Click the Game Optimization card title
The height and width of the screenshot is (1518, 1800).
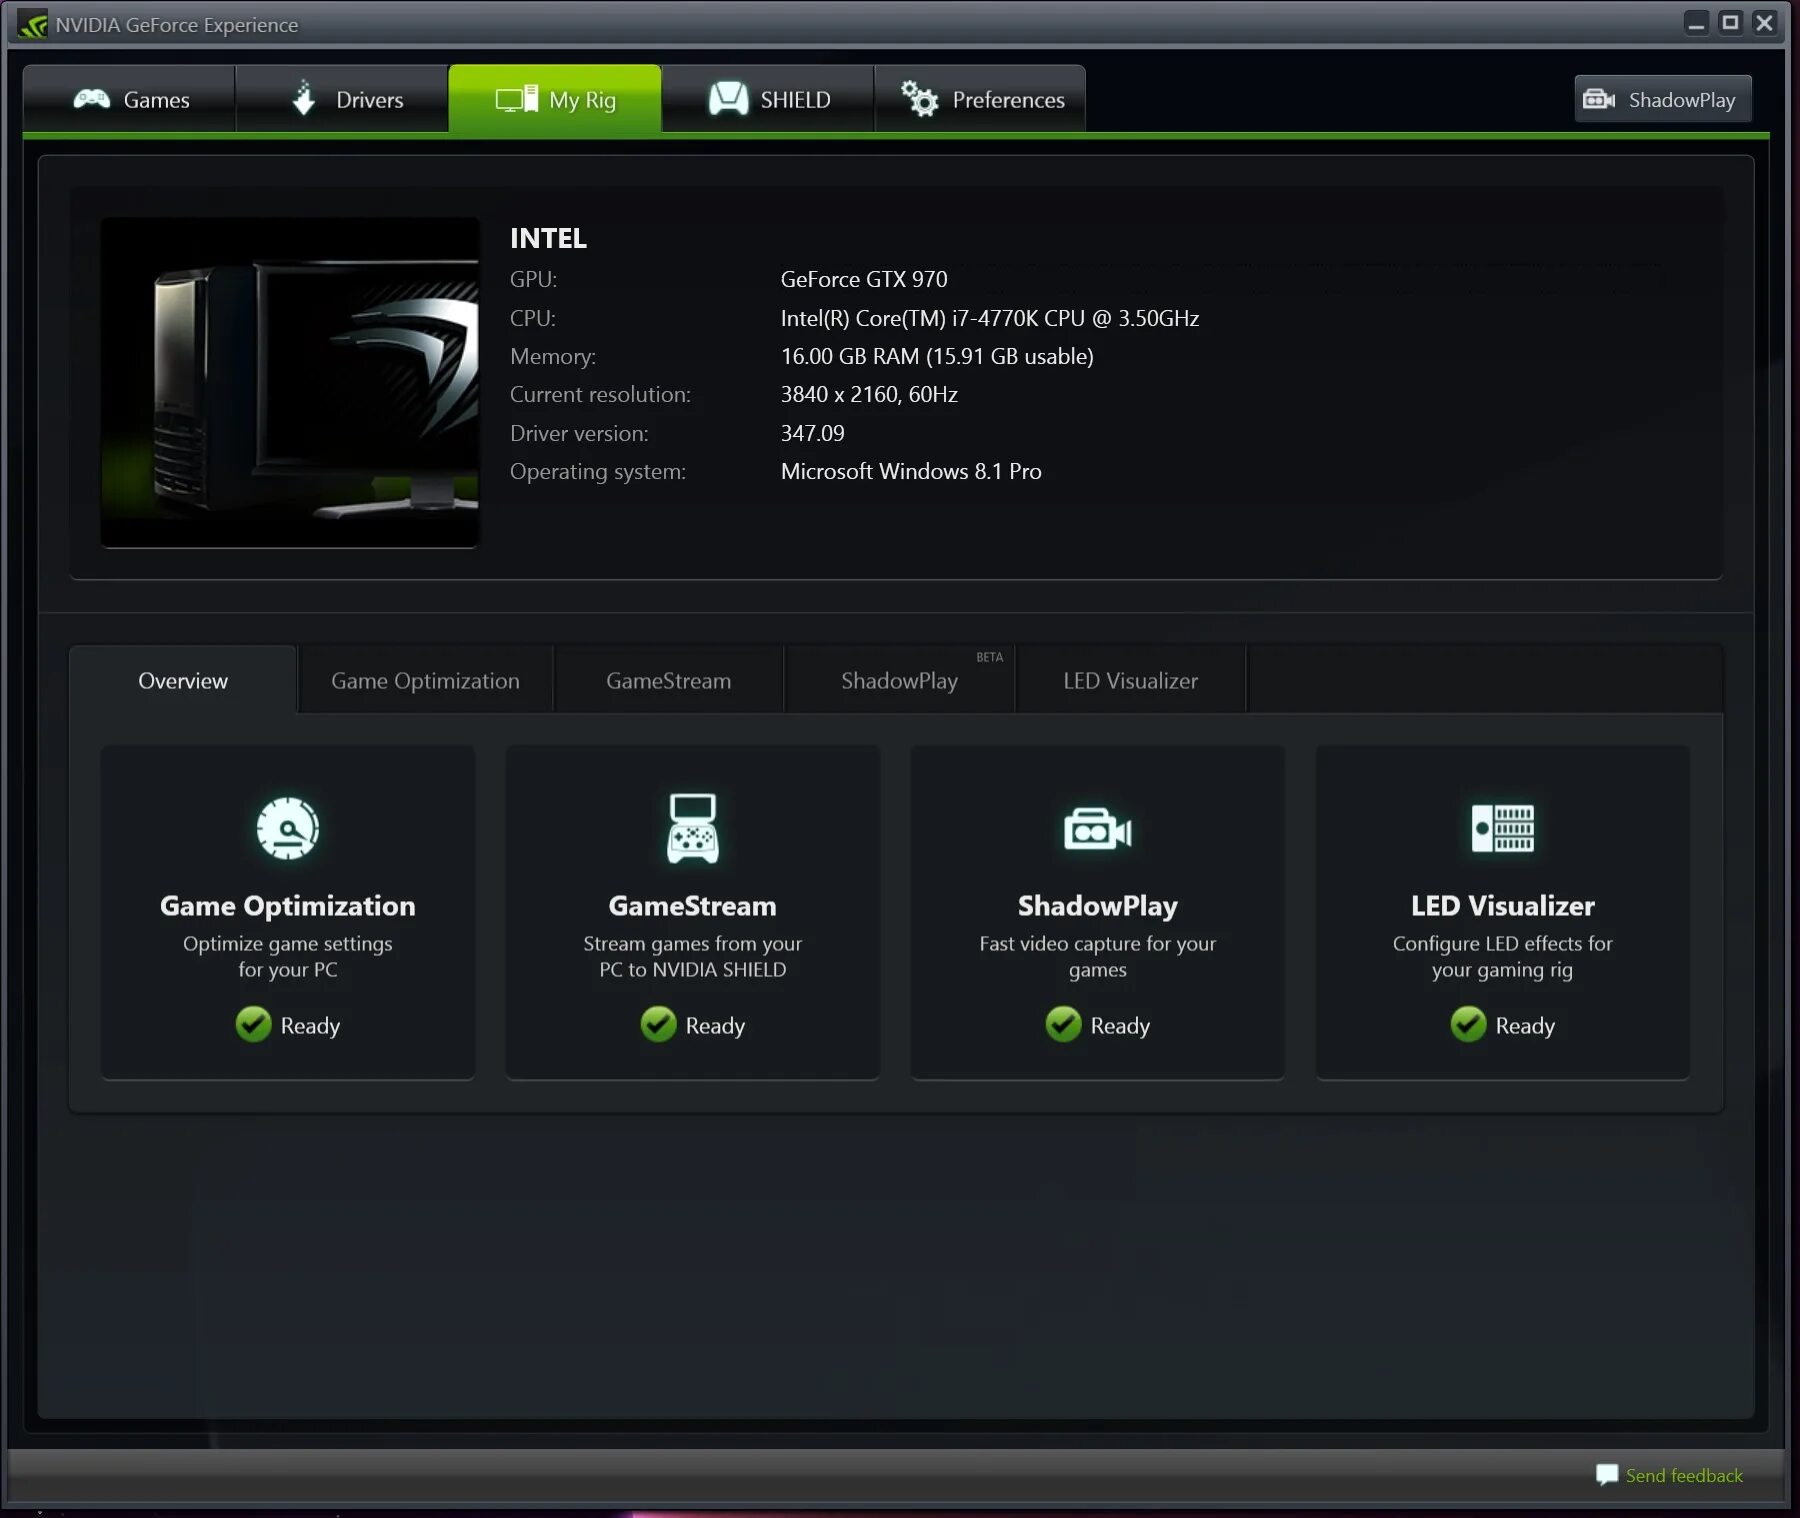288,906
